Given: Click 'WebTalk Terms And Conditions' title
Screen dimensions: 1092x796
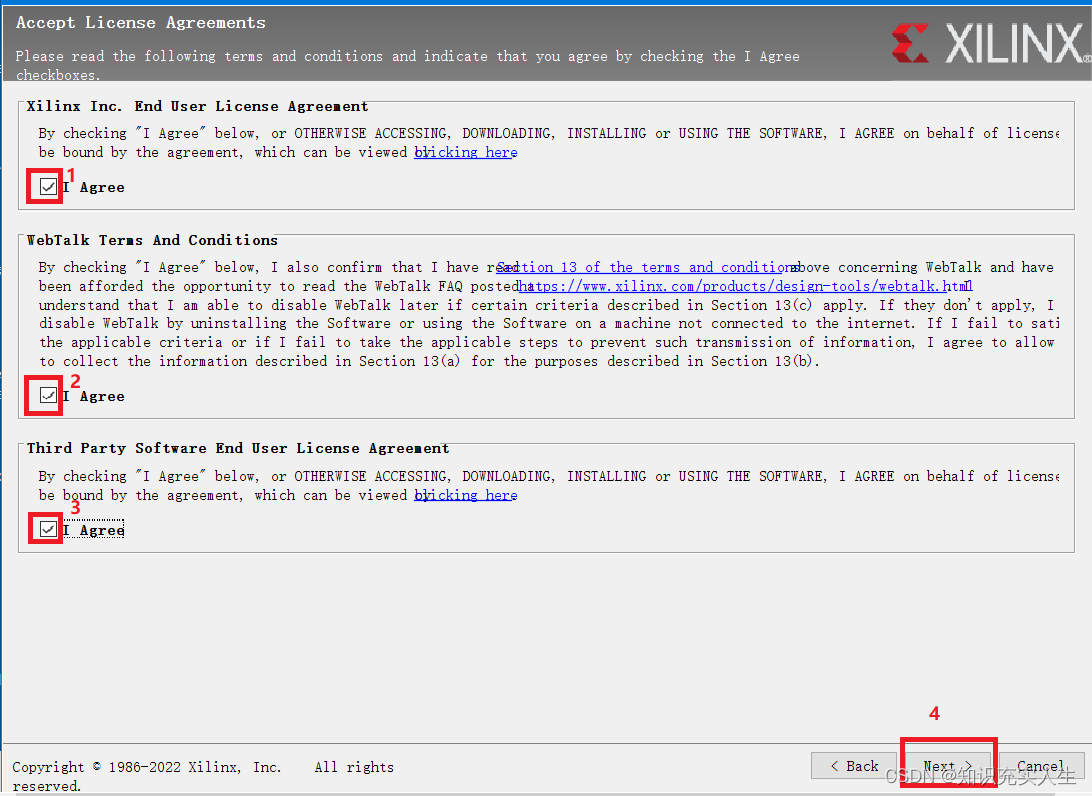Looking at the screenshot, I should (152, 240).
